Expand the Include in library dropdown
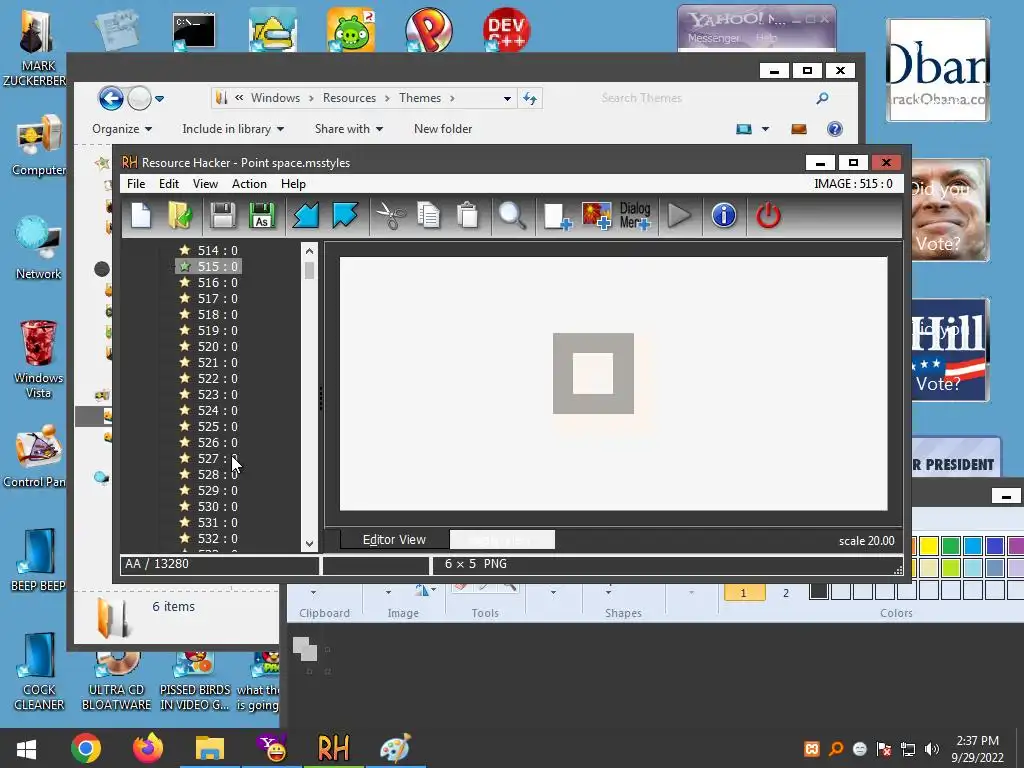 233,129
